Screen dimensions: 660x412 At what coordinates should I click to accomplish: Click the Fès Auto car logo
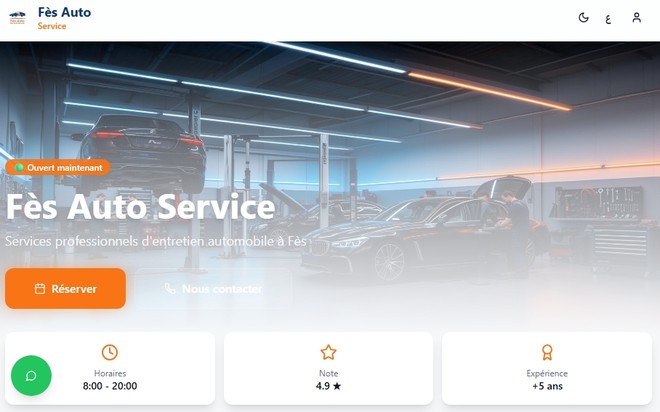click(x=17, y=18)
